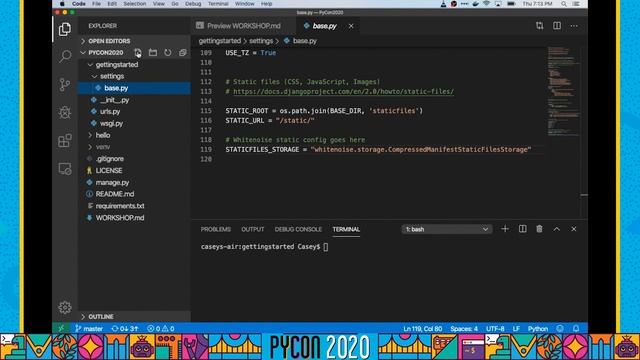Open the terminal selector dropdown '1: bash'
Image resolution: width=640 pixels, height=360 pixels.
click(447, 229)
